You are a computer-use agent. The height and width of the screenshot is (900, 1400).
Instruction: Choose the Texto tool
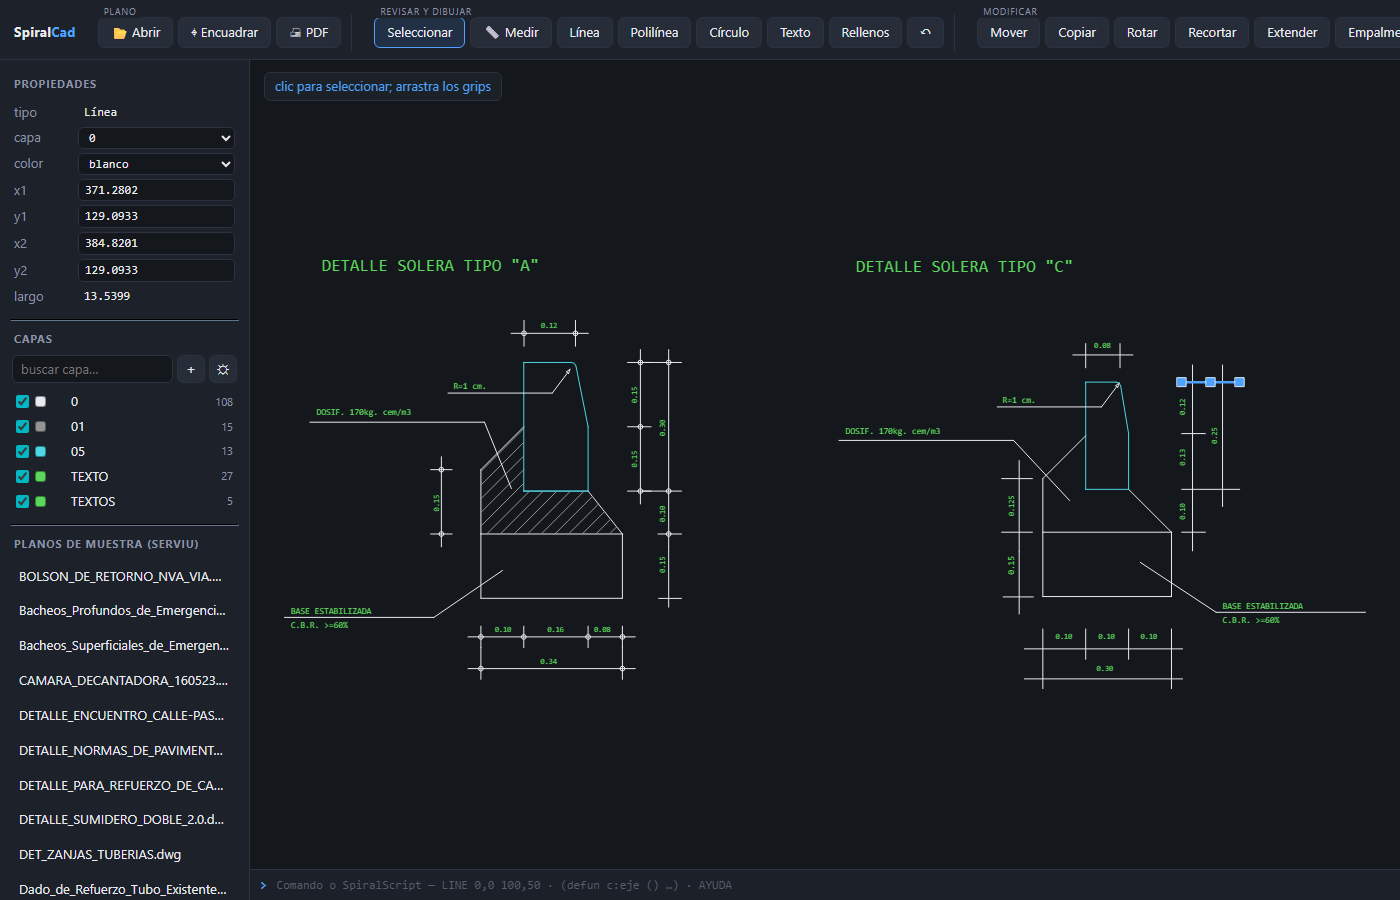[795, 32]
